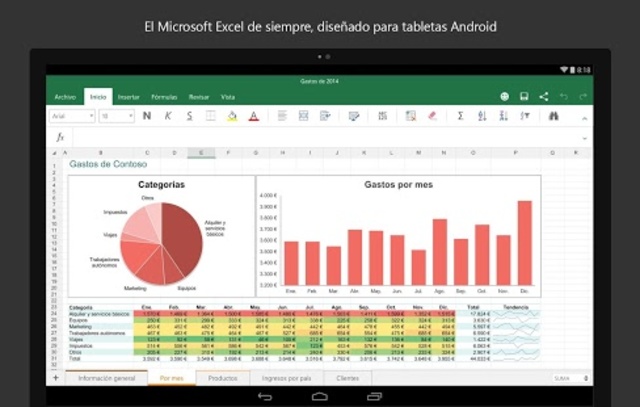Select column E header
The width and height of the screenshot is (640, 407).
coord(201,153)
